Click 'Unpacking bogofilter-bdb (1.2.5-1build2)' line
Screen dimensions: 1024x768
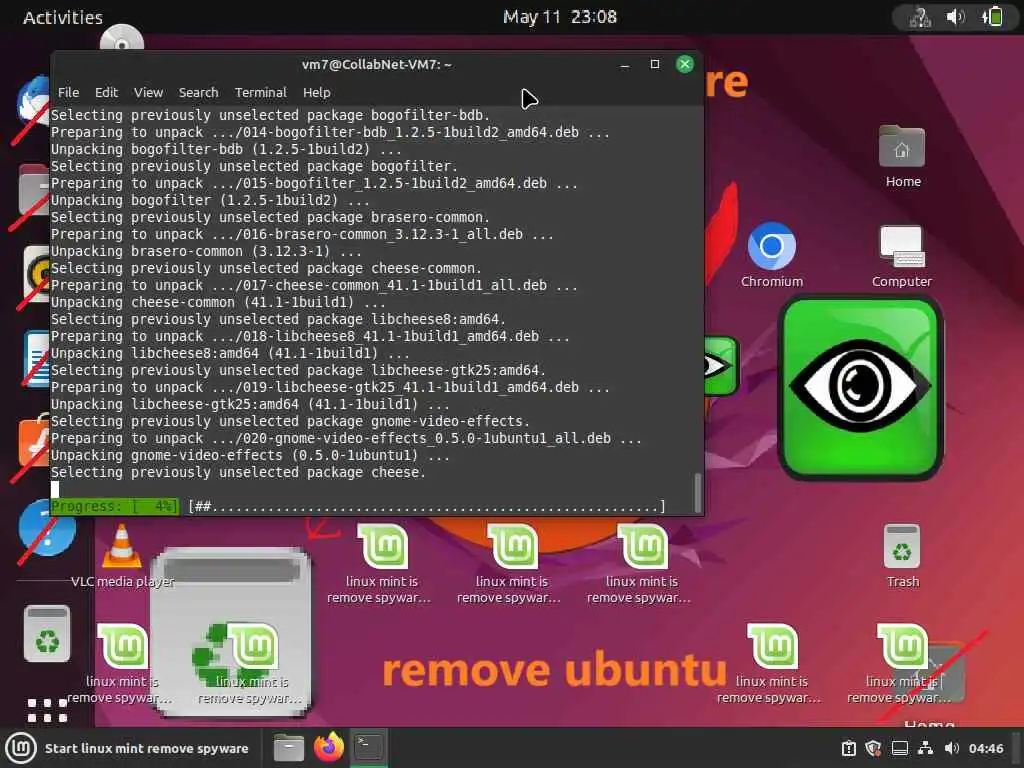pyautogui.click(x=226, y=149)
